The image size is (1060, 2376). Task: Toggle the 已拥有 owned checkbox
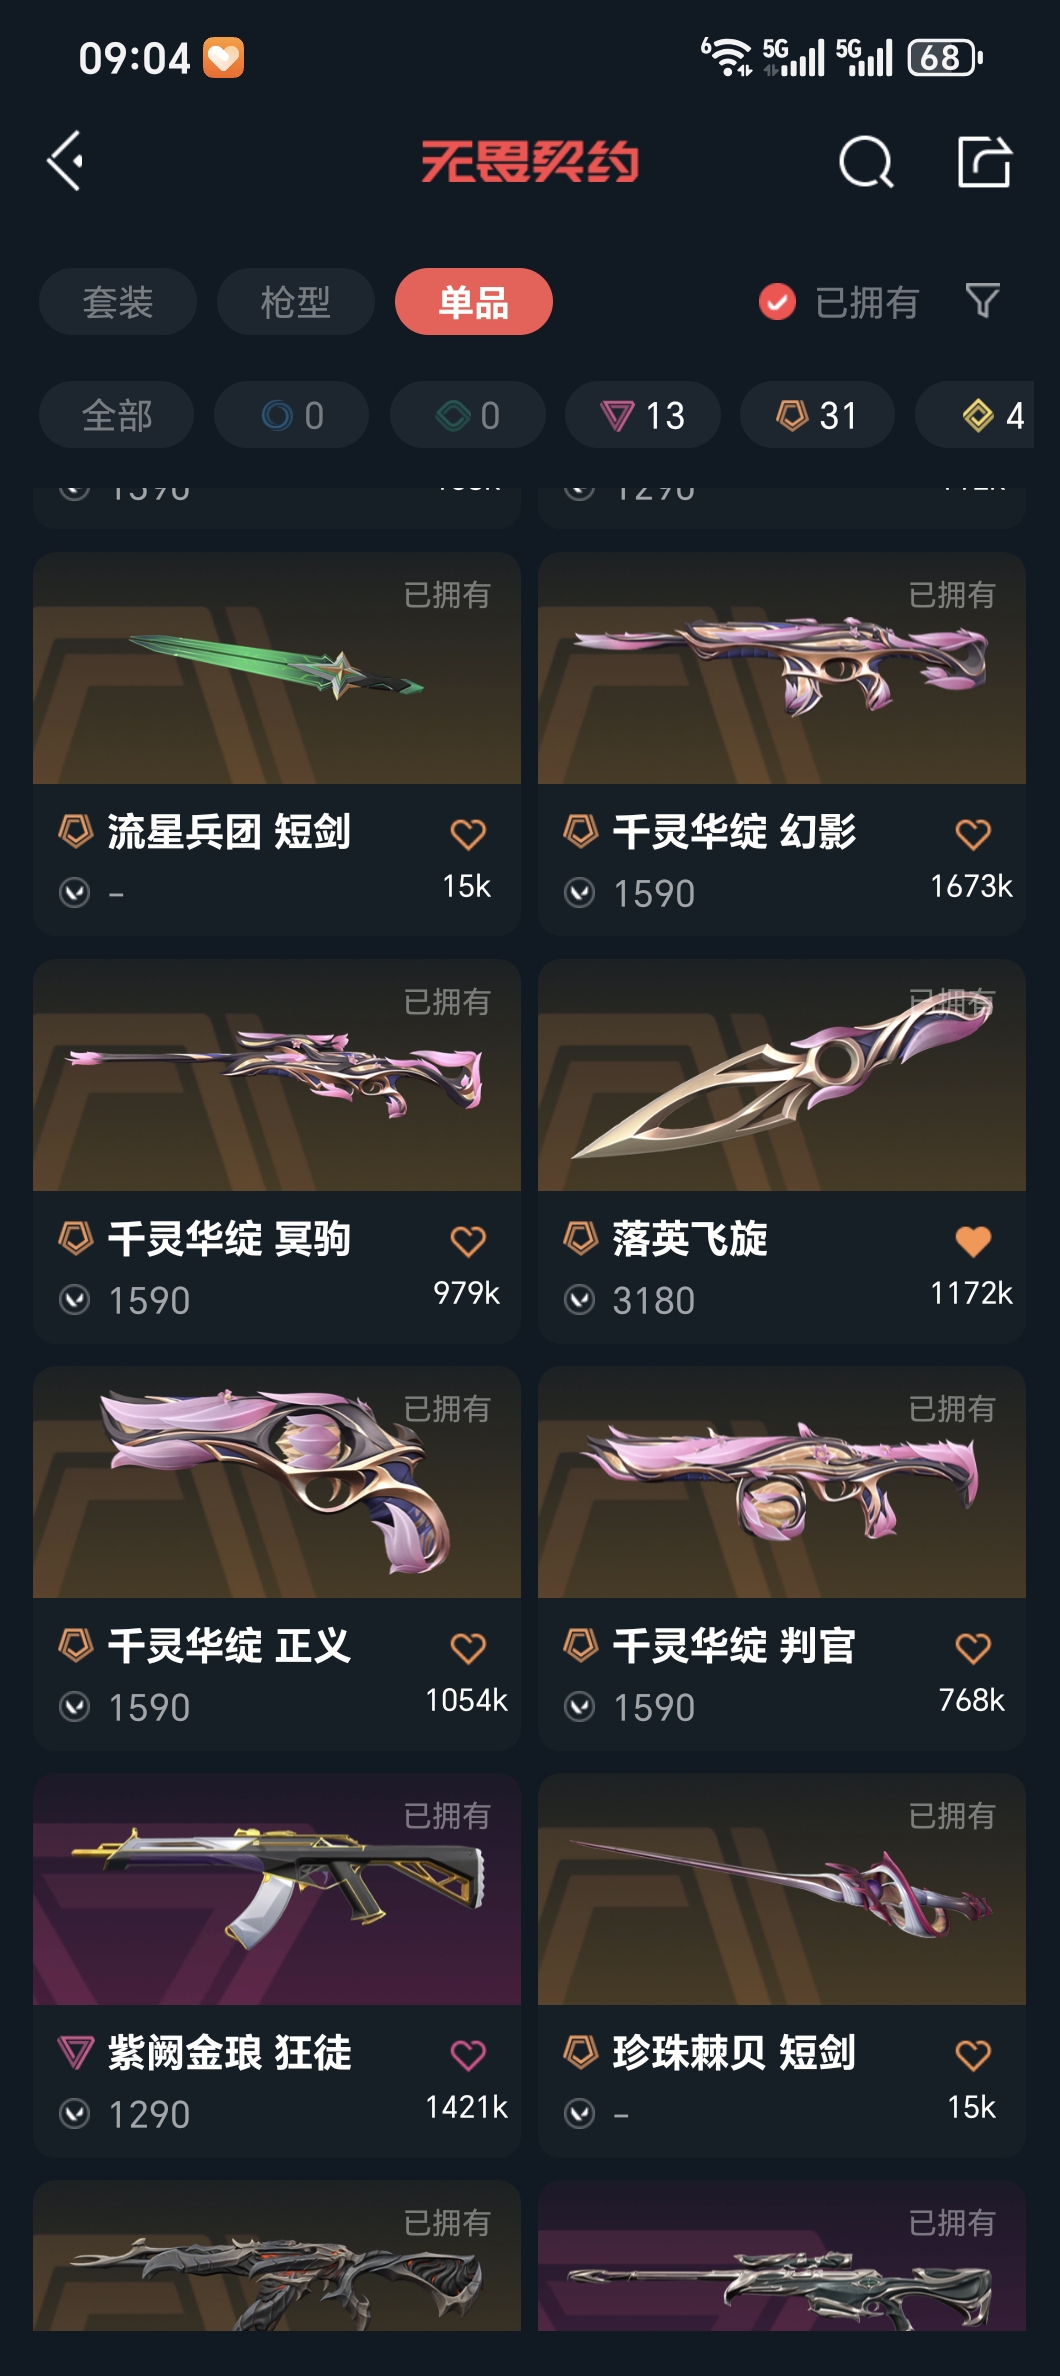[x=777, y=301]
